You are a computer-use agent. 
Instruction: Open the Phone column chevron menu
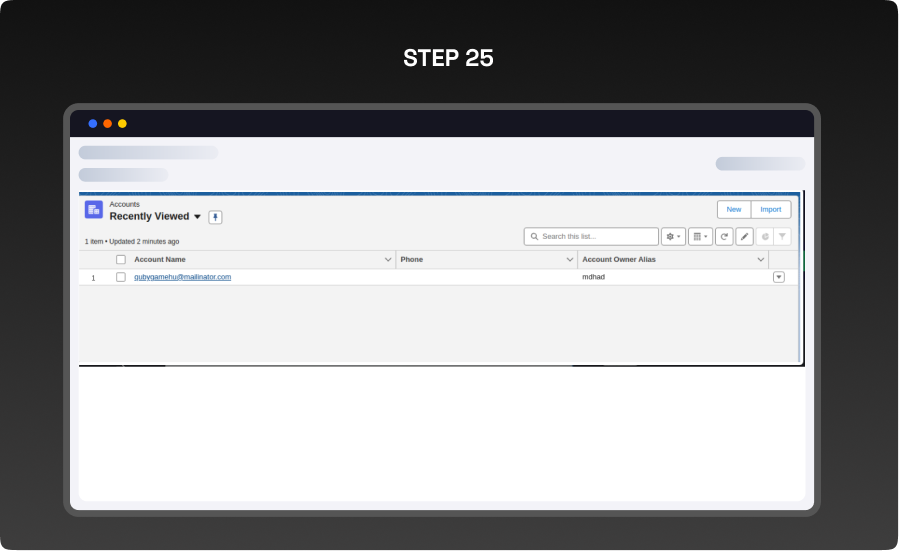coord(570,260)
